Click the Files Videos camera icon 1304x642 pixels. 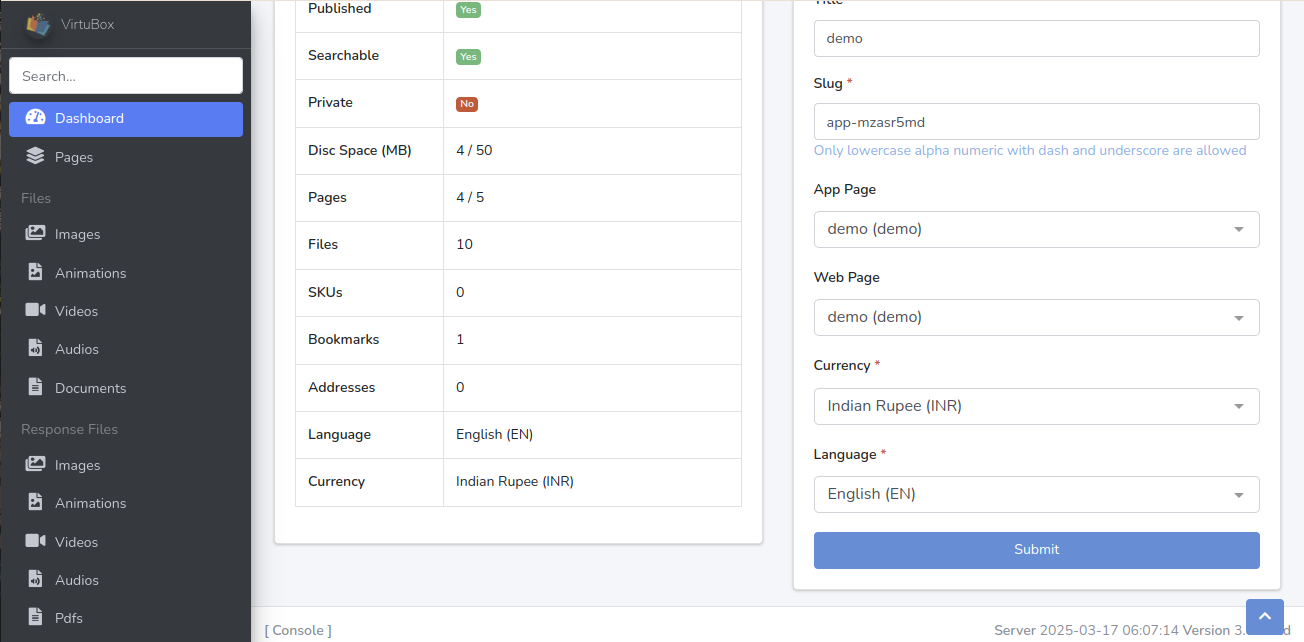click(36, 310)
